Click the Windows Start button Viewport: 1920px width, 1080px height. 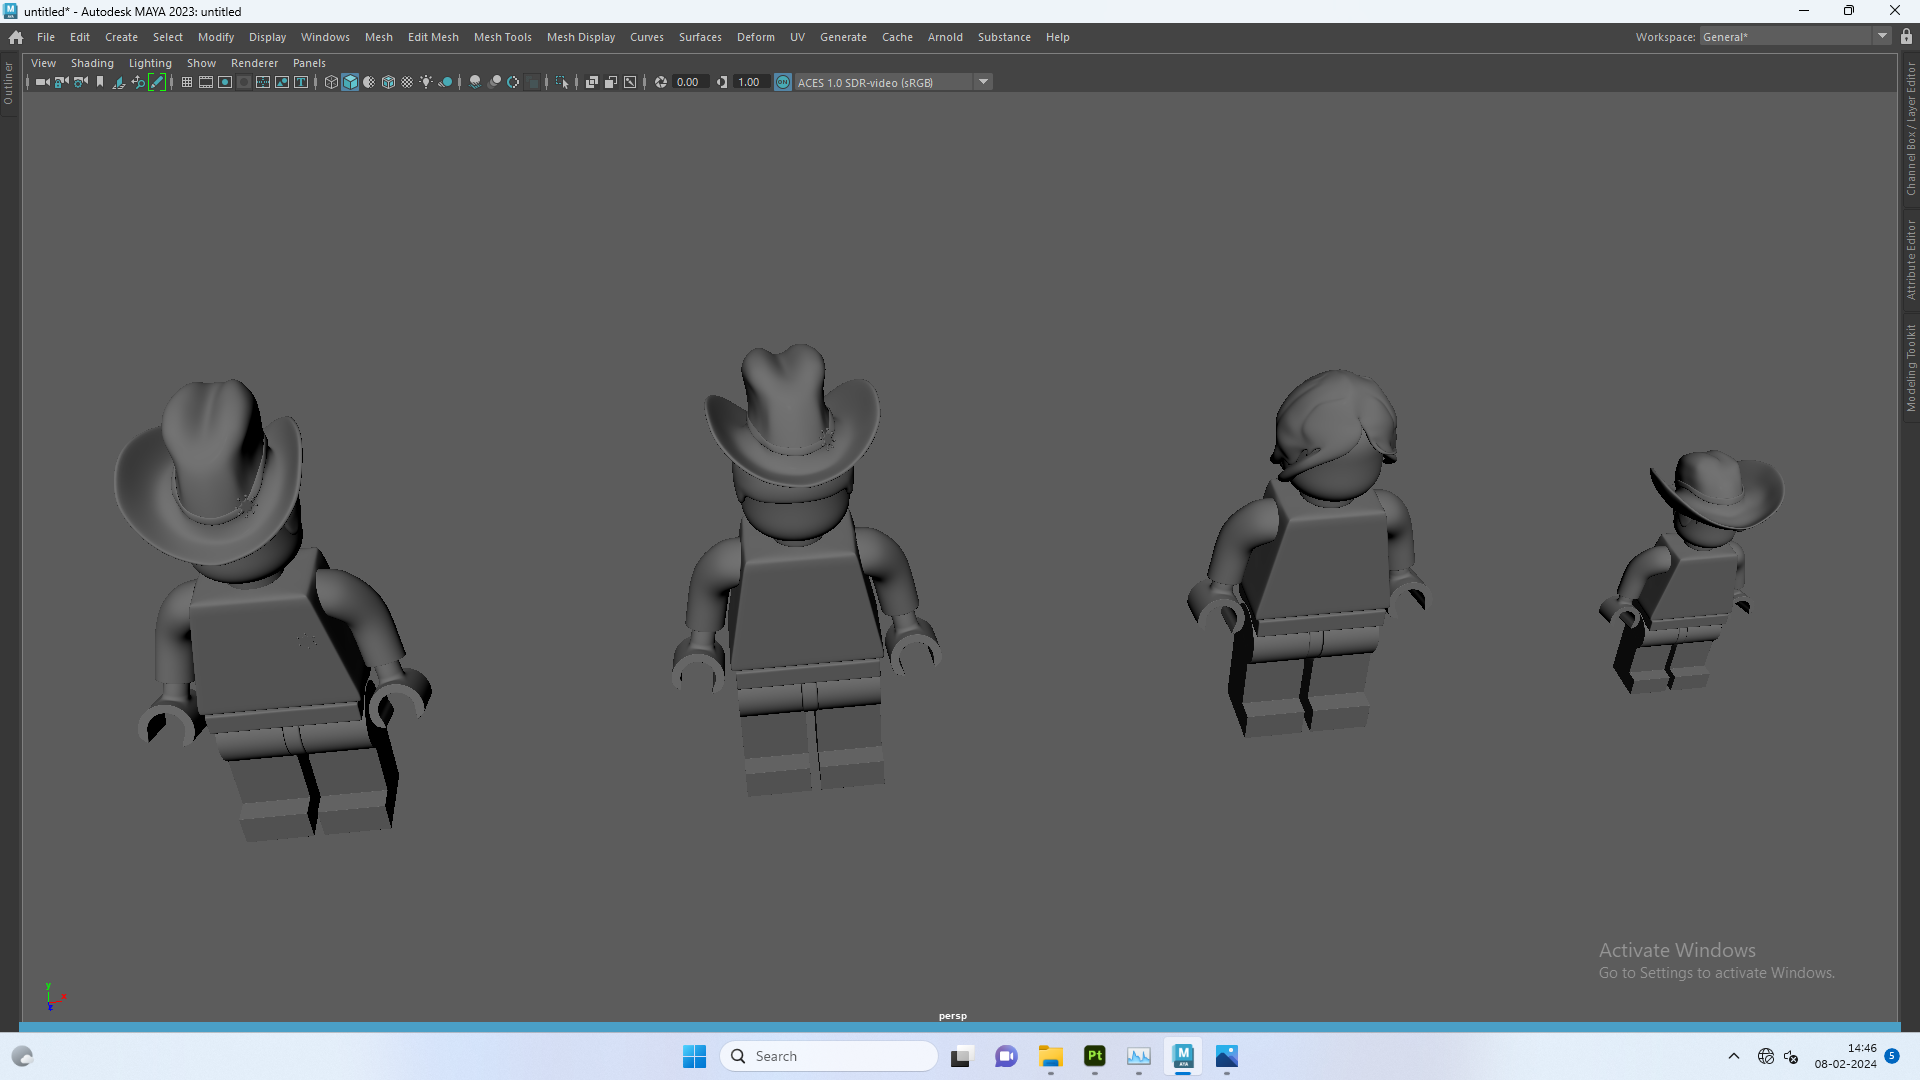click(x=694, y=1056)
